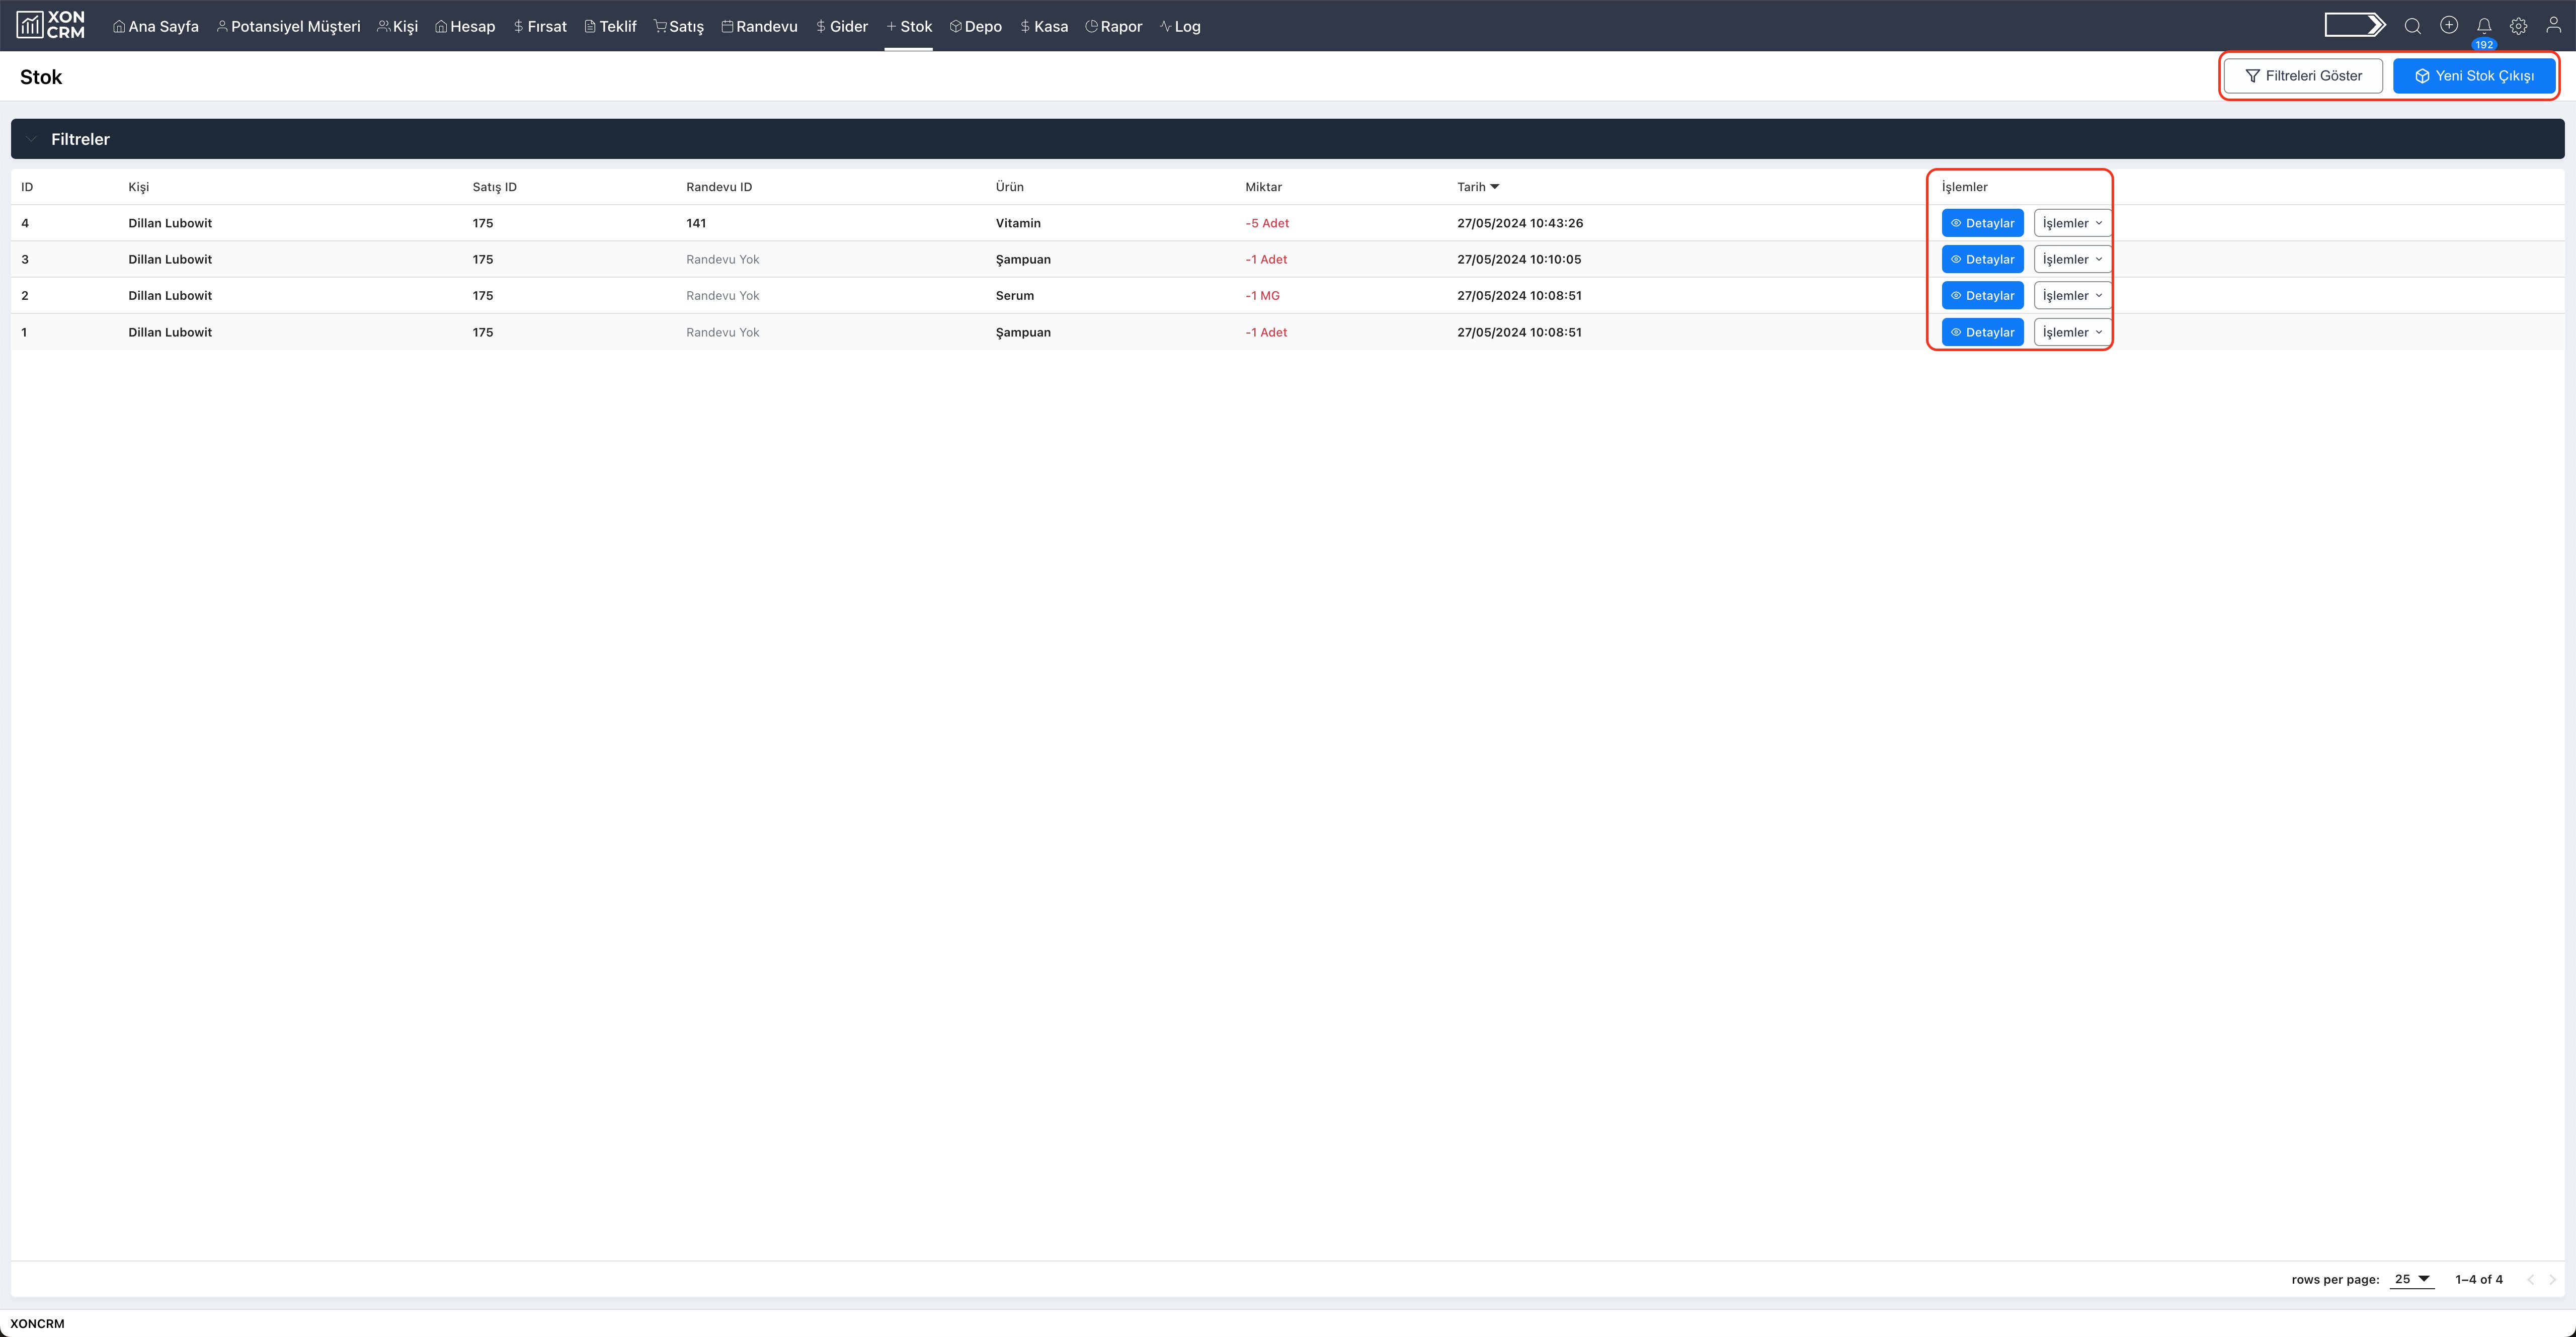This screenshot has height=1337, width=2576.
Task: Click the Kişi column header
Action: click(138, 187)
